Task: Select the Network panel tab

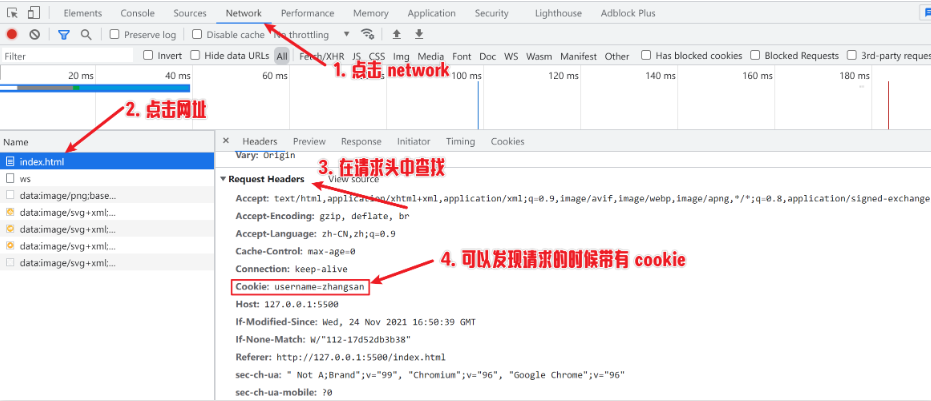Action: click(x=243, y=13)
